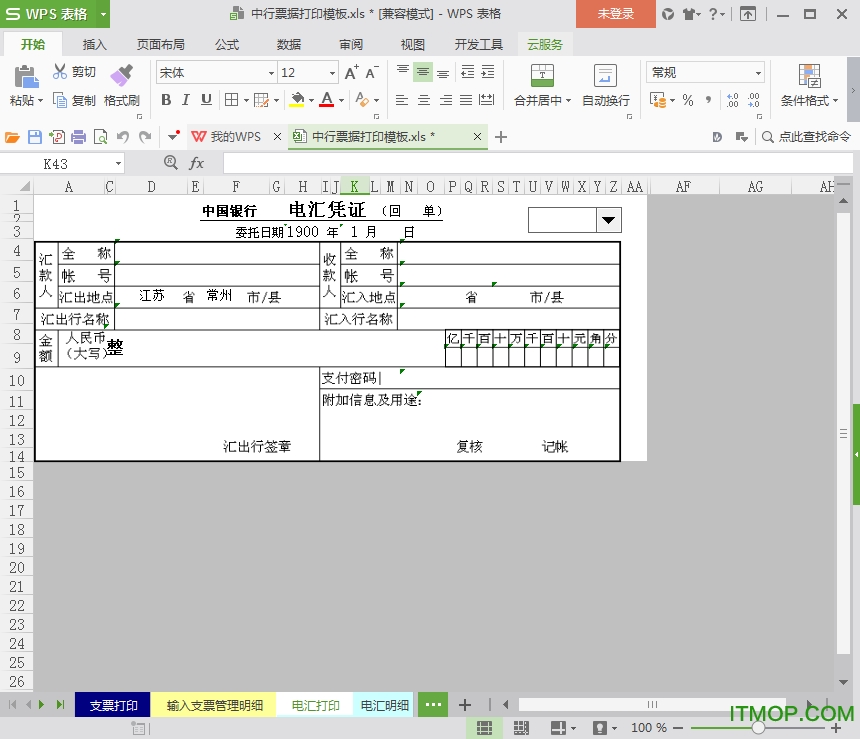The height and width of the screenshot is (739, 860).
Task: Open the WPS 表格 application menu arrow
Action: 103,14
